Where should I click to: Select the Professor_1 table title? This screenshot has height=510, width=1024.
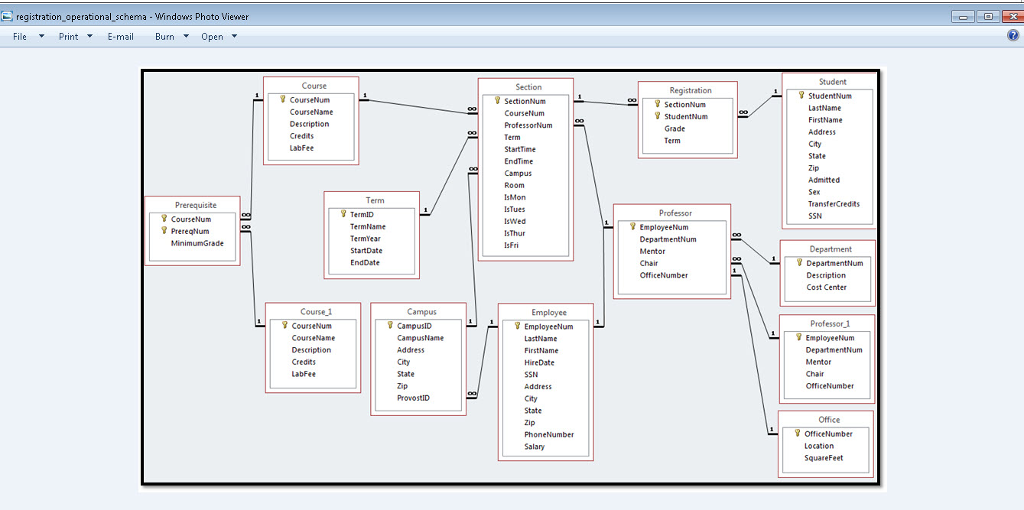[829, 323]
